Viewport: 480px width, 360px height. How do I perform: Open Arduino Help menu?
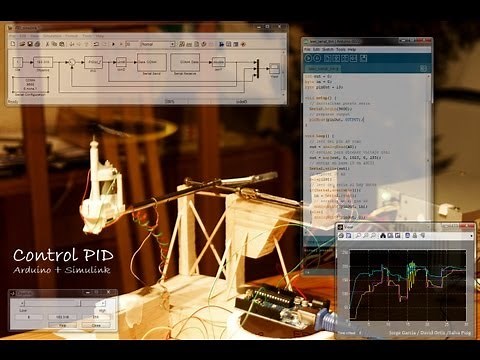click(x=352, y=49)
